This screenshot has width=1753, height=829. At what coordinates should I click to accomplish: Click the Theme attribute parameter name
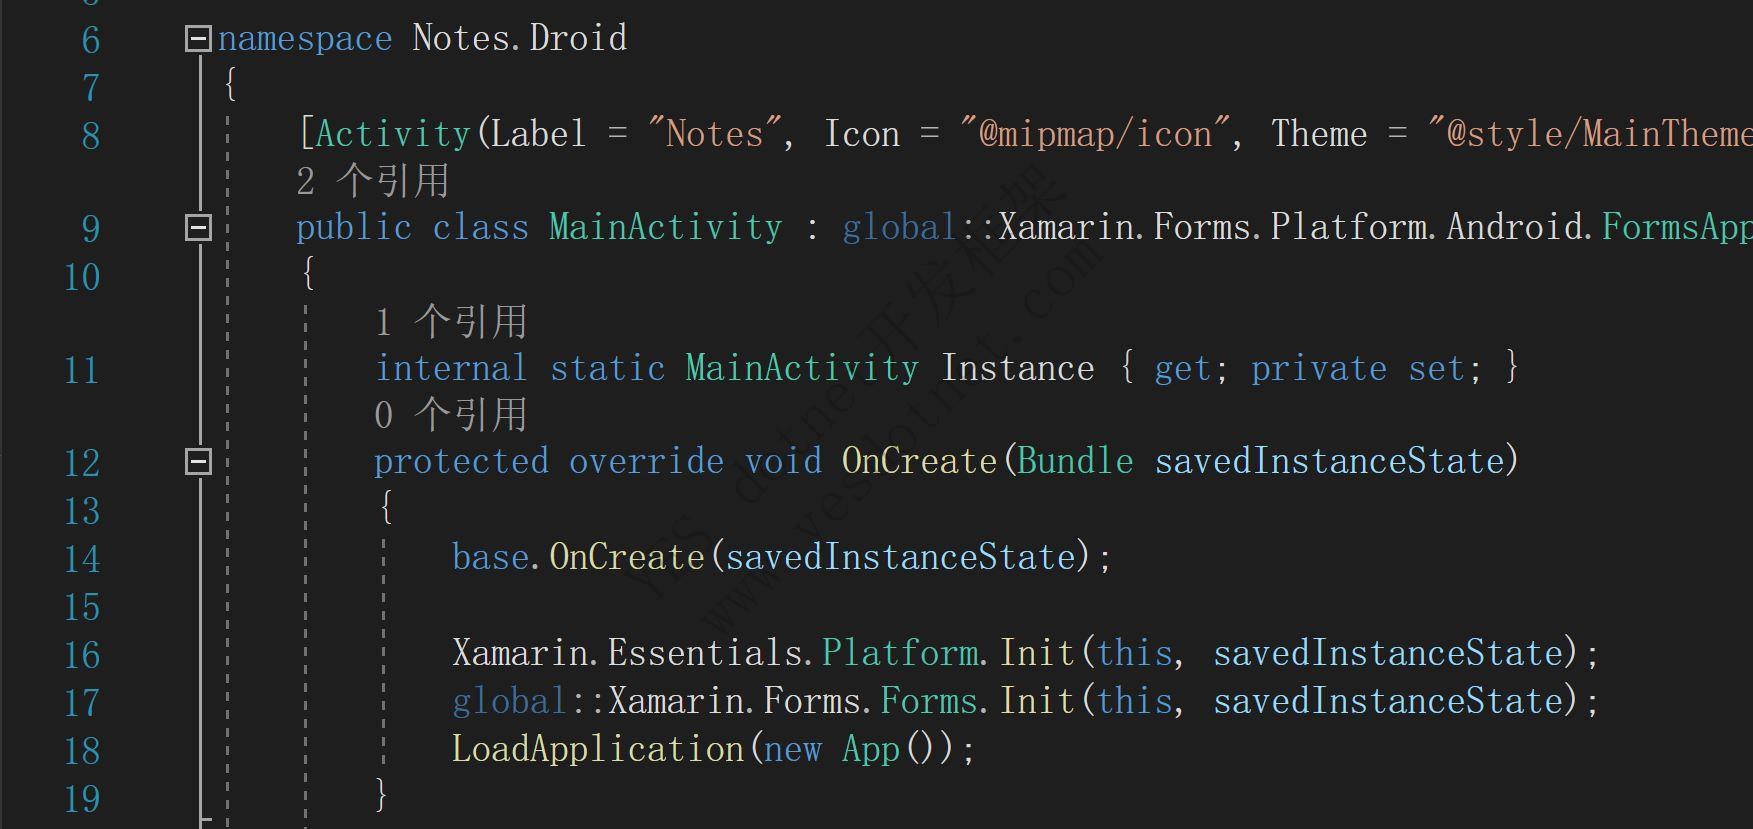(x=1318, y=134)
